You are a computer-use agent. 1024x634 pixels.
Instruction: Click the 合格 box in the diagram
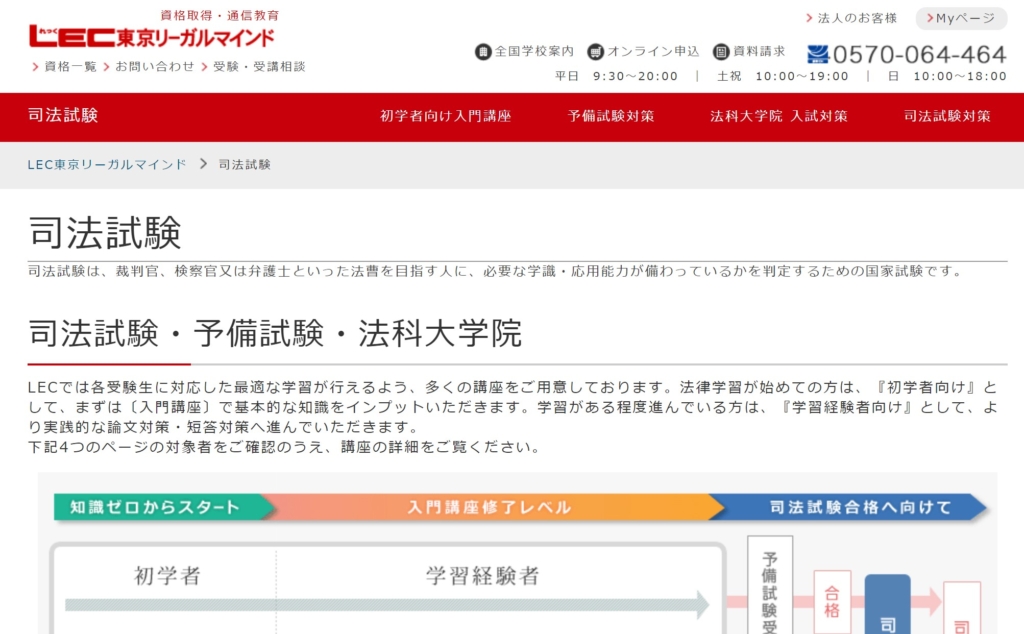(x=832, y=602)
